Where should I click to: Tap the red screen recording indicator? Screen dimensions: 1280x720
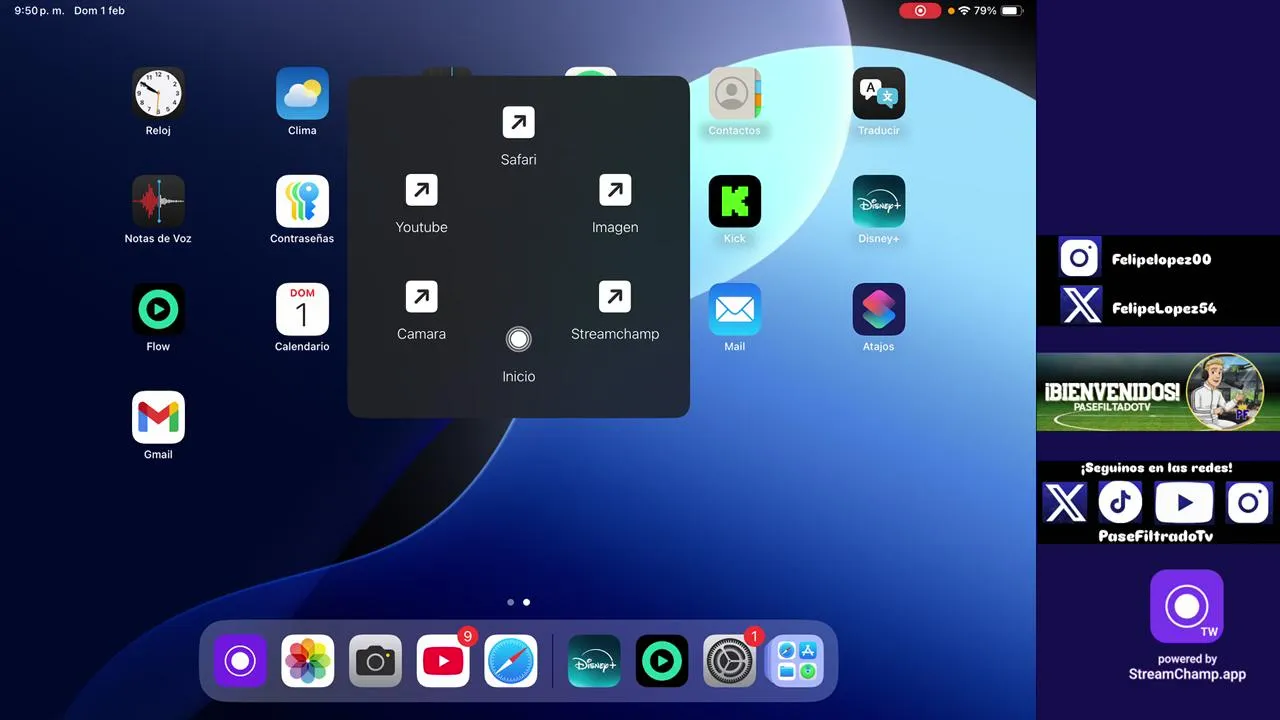click(x=920, y=11)
